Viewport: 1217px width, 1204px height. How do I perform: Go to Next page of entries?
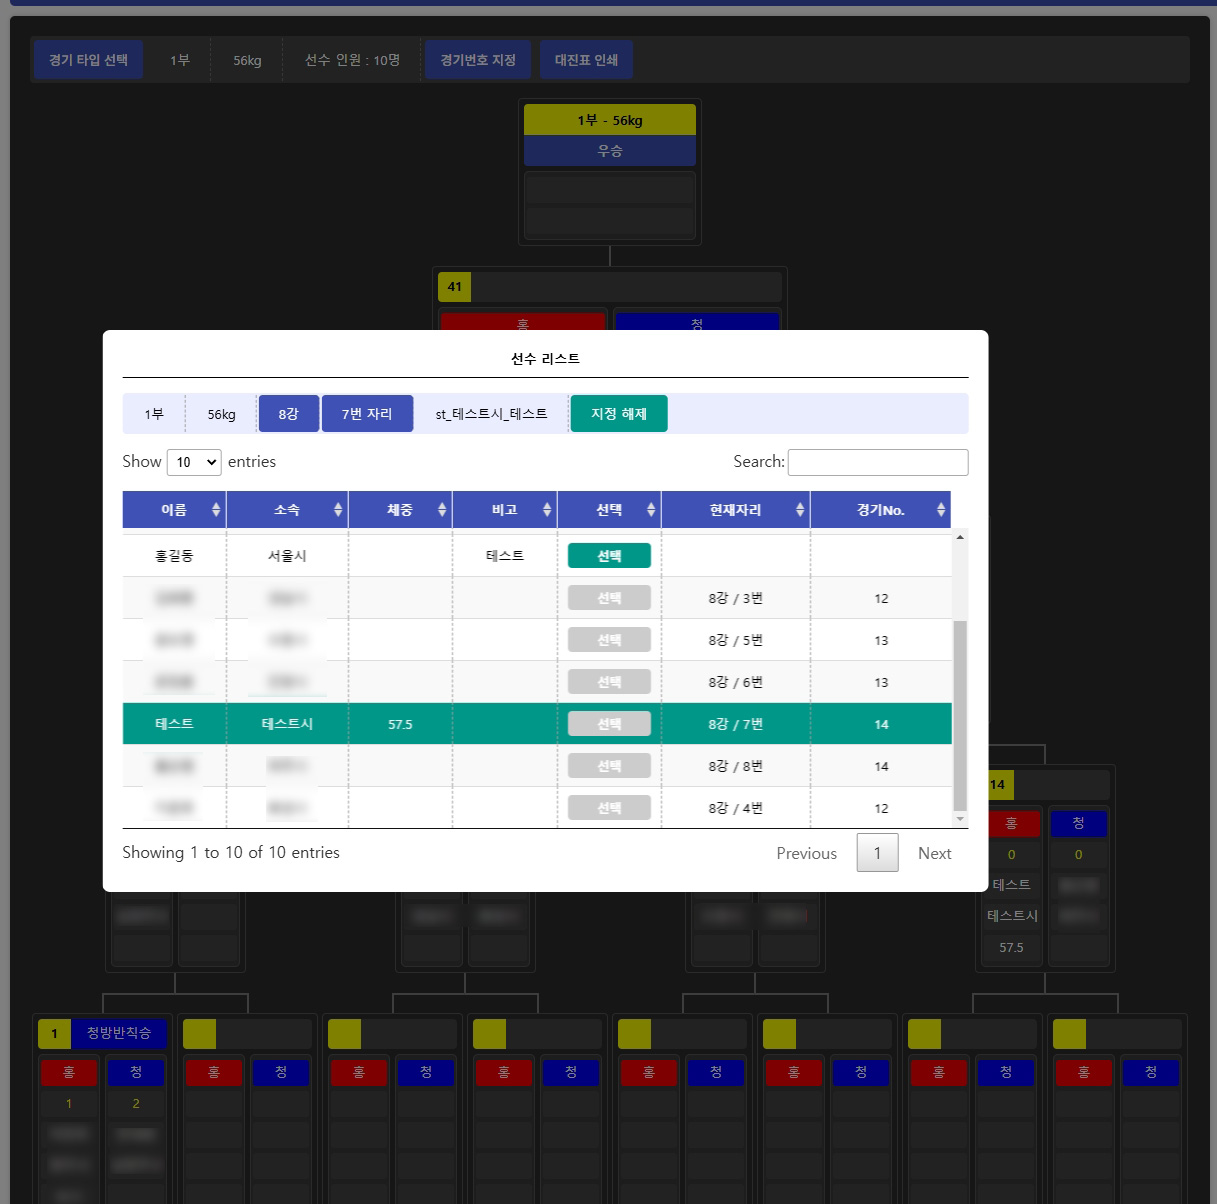point(934,853)
